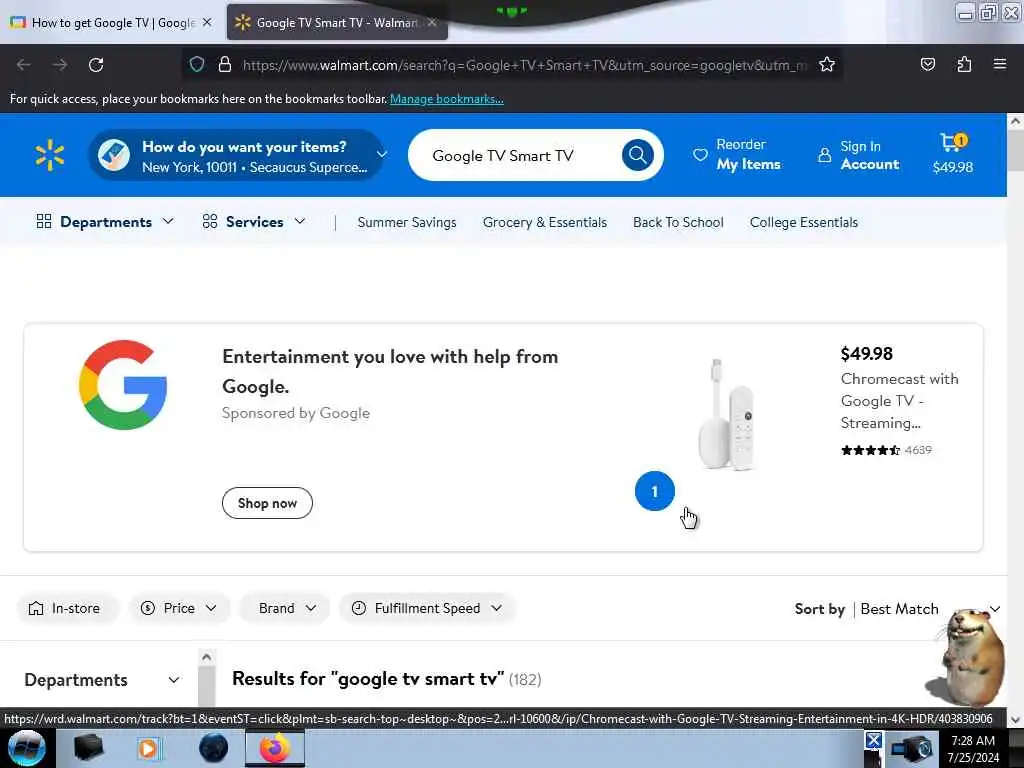Open the Chromecast with Google TV product title
This screenshot has width=1024, height=768.
pyautogui.click(x=899, y=401)
